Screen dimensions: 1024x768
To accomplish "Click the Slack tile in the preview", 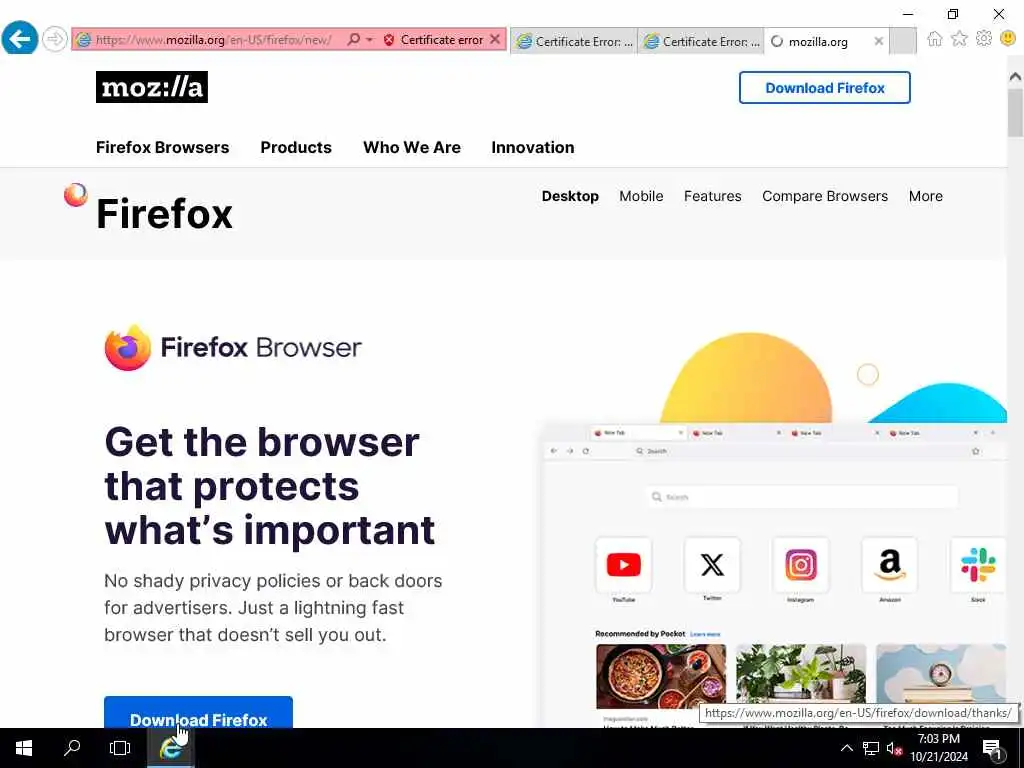I will [978, 565].
